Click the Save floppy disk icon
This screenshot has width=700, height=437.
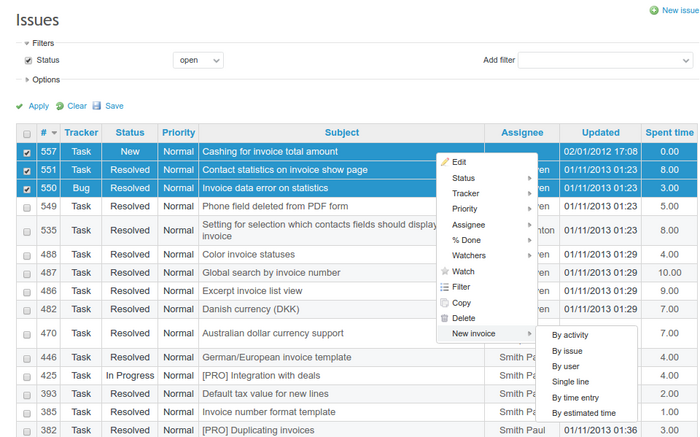[x=97, y=106]
